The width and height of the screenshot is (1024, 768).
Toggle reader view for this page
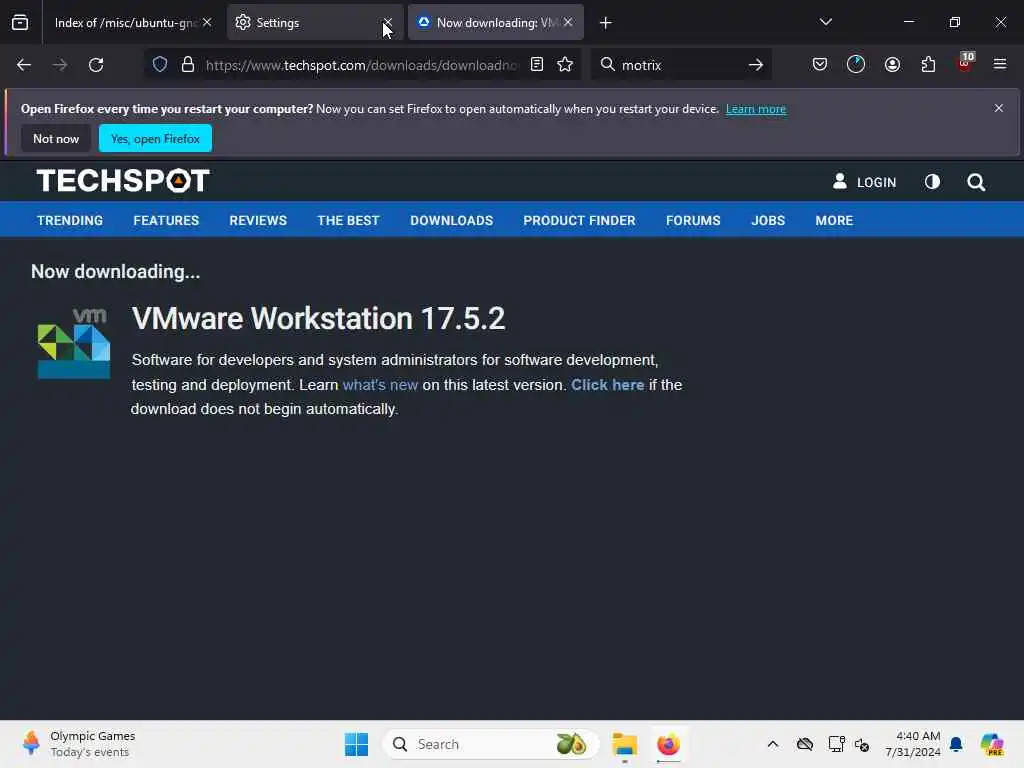point(537,65)
